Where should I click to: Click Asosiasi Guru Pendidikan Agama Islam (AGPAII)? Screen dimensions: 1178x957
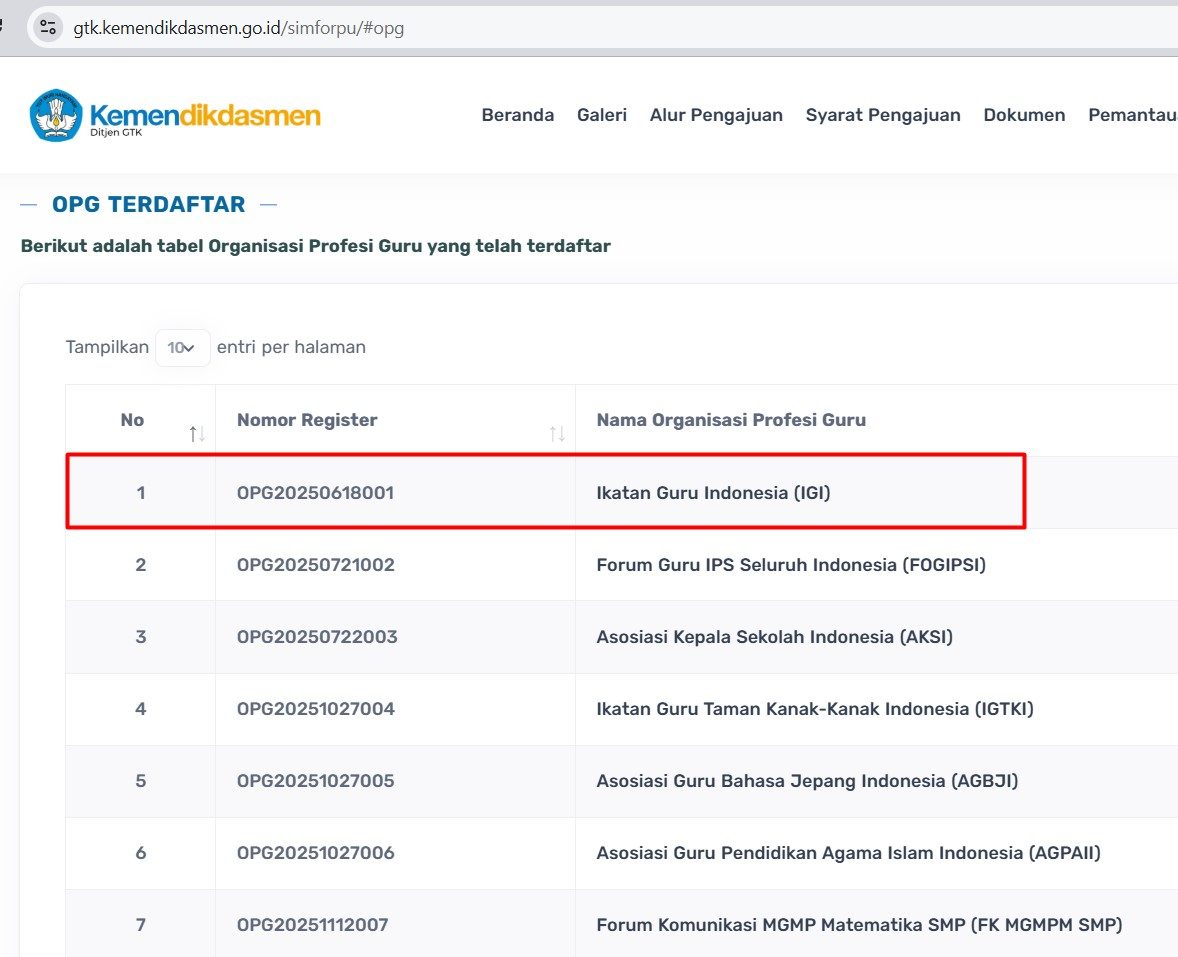coord(848,853)
